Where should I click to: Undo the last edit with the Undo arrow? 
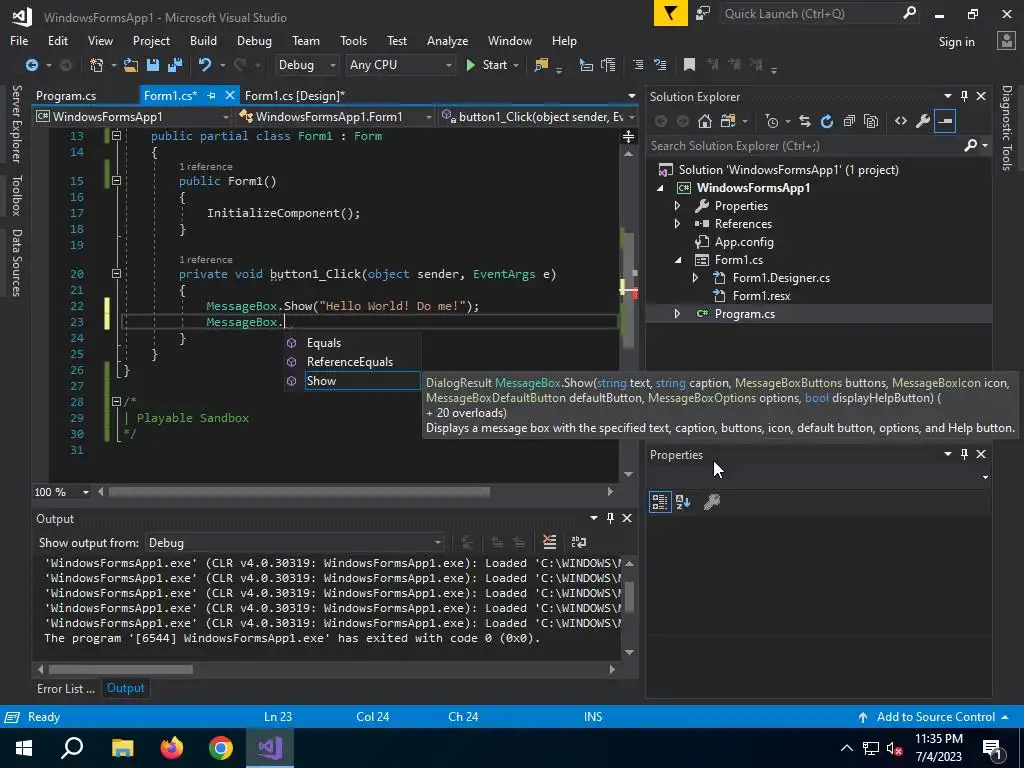pos(205,65)
